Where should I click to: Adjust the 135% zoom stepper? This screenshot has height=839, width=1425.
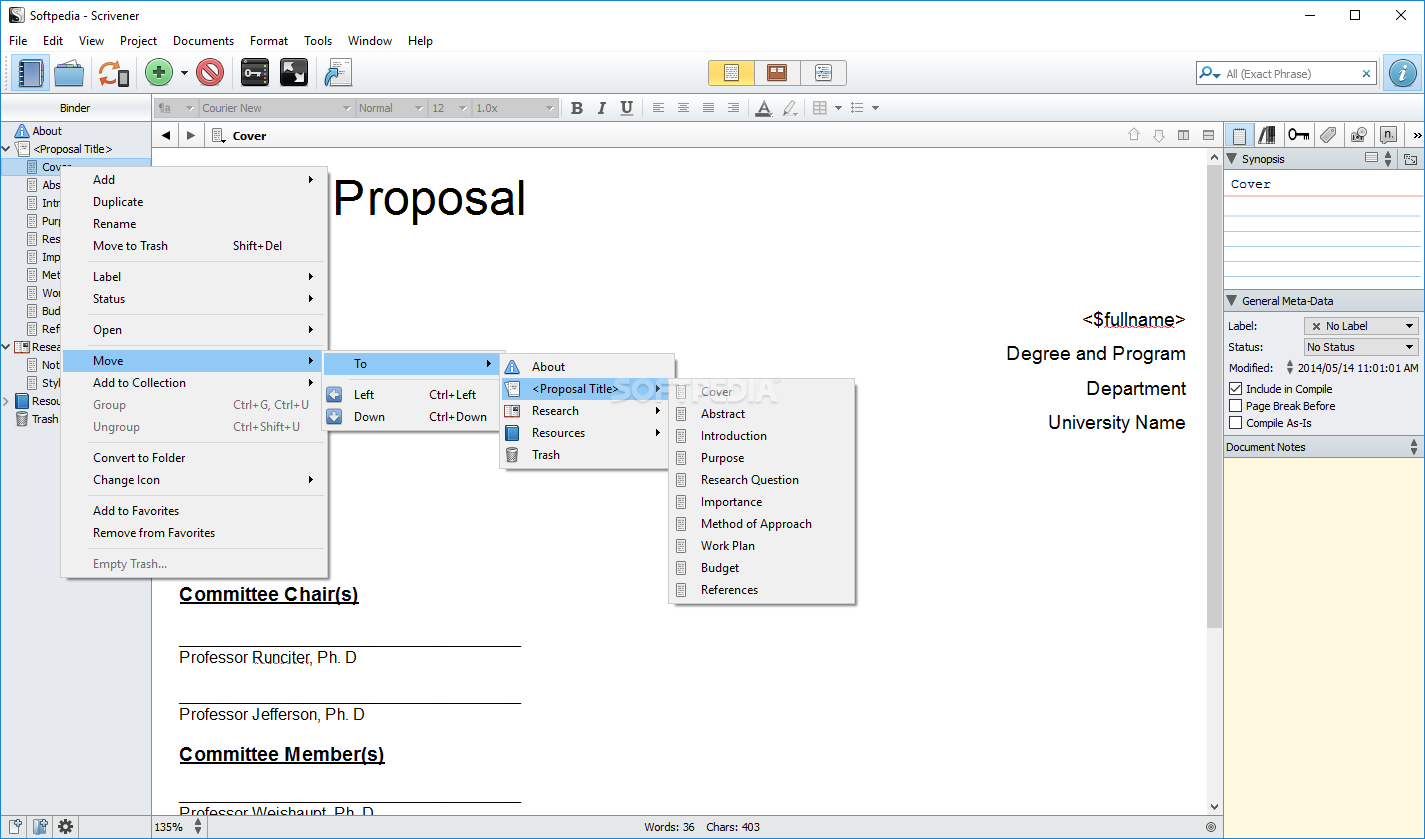click(198, 827)
